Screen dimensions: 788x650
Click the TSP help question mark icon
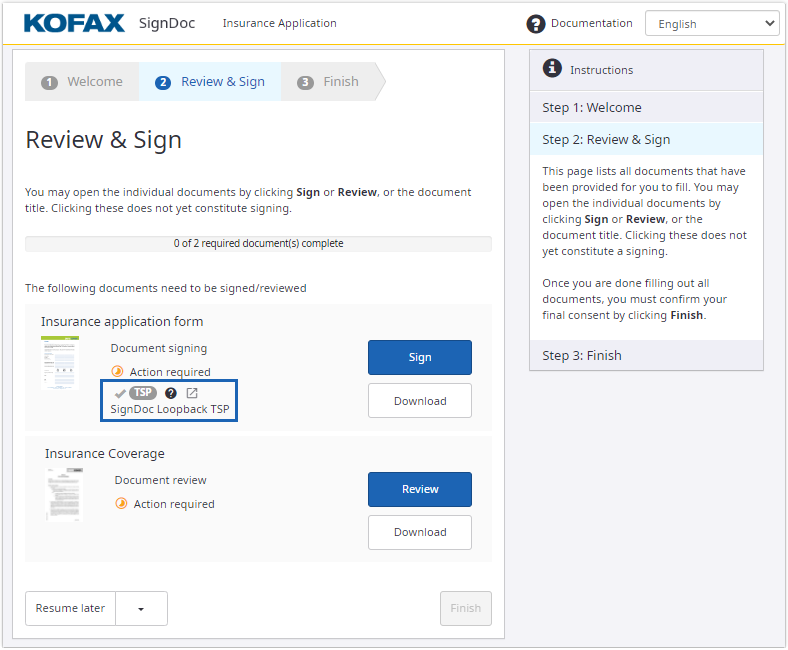(171, 393)
